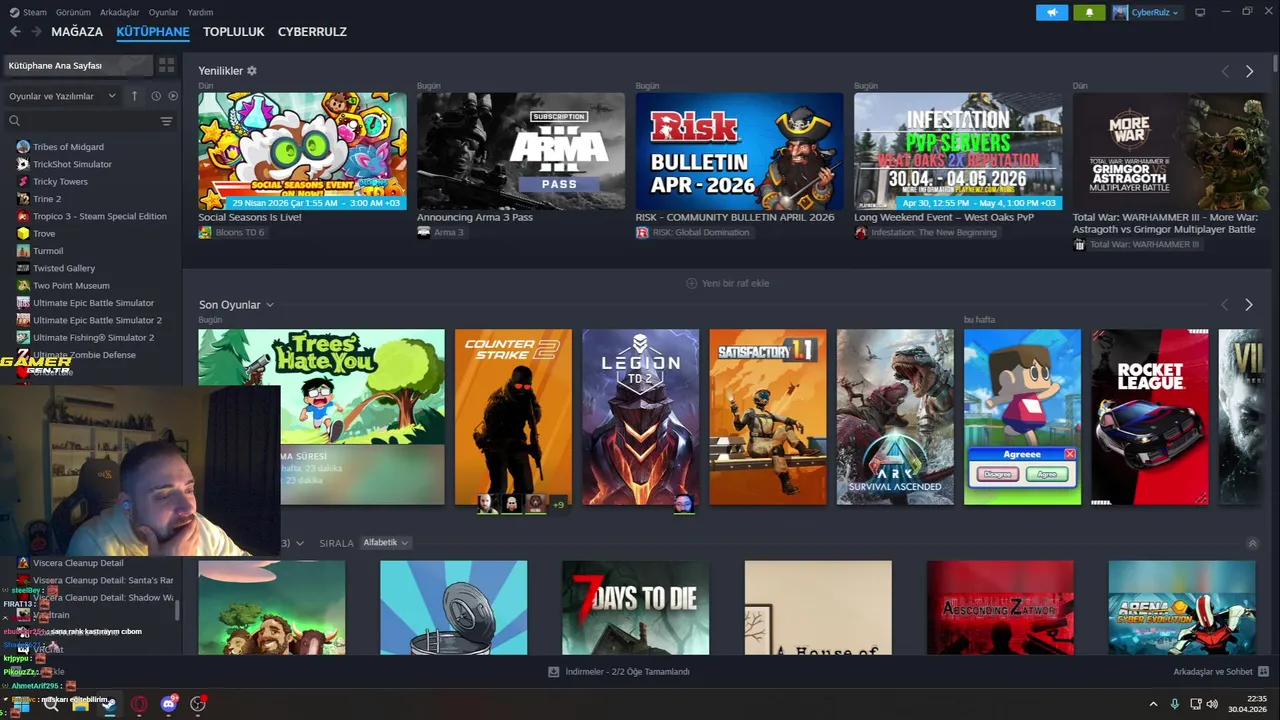Open Arma 3 small game icon
Viewport: 1280px width, 720px height.
point(424,232)
